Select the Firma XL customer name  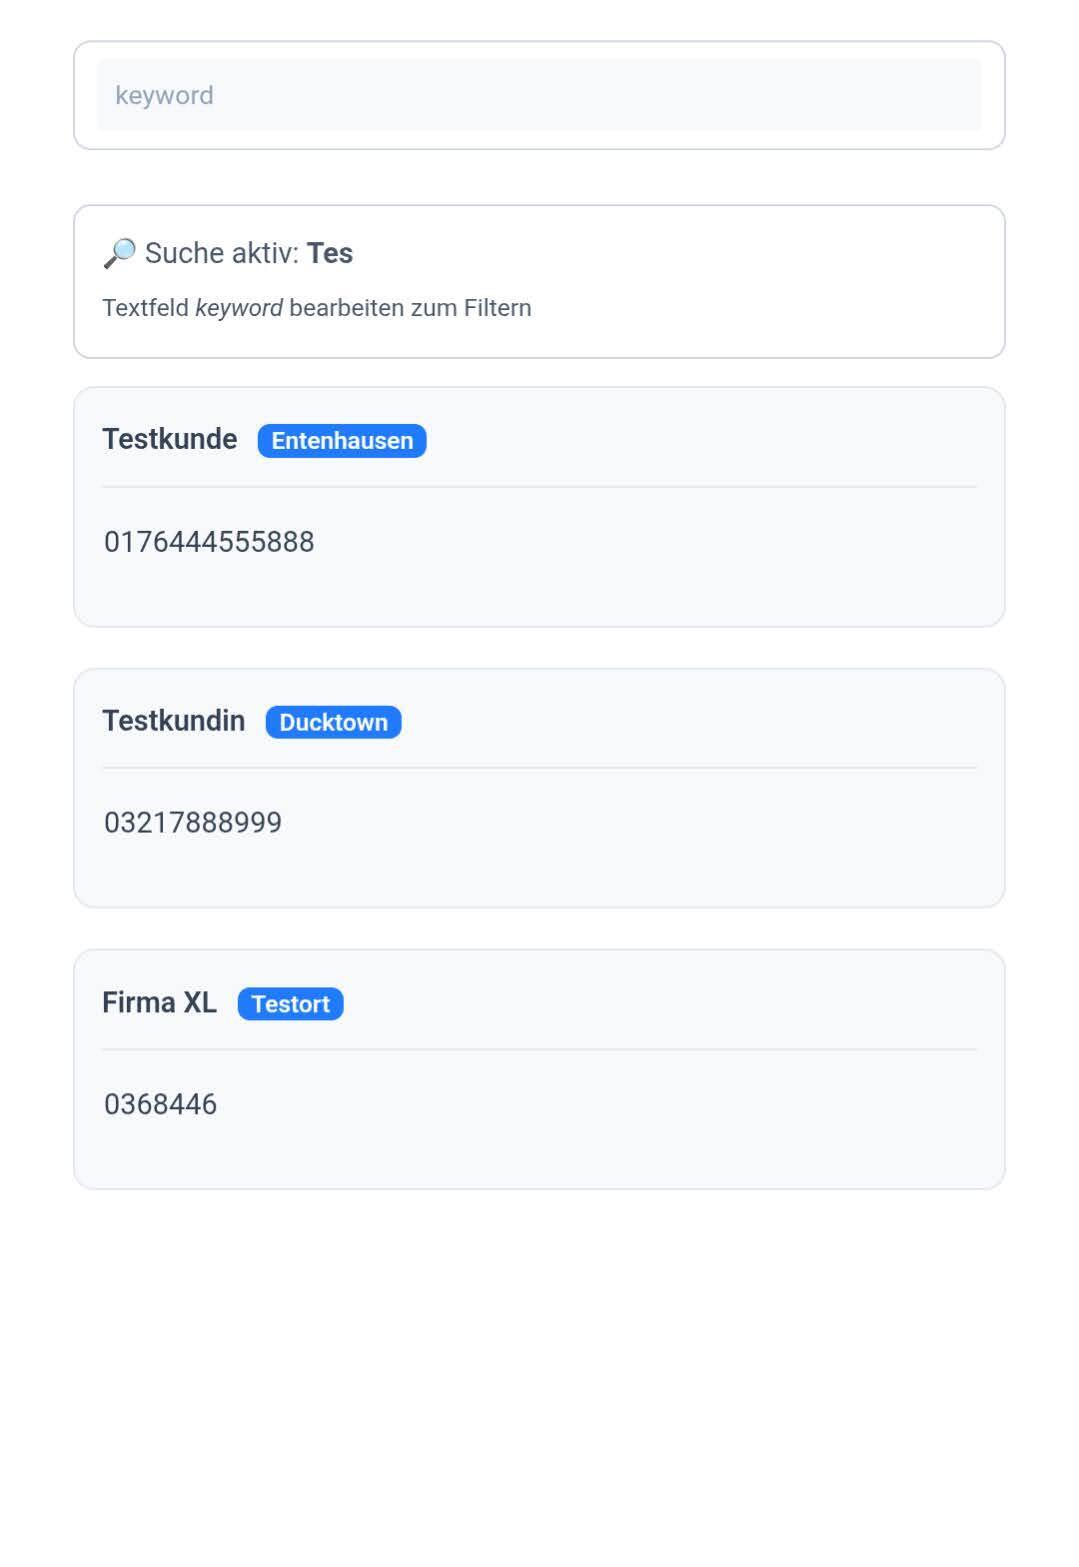pyautogui.click(x=159, y=1003)
